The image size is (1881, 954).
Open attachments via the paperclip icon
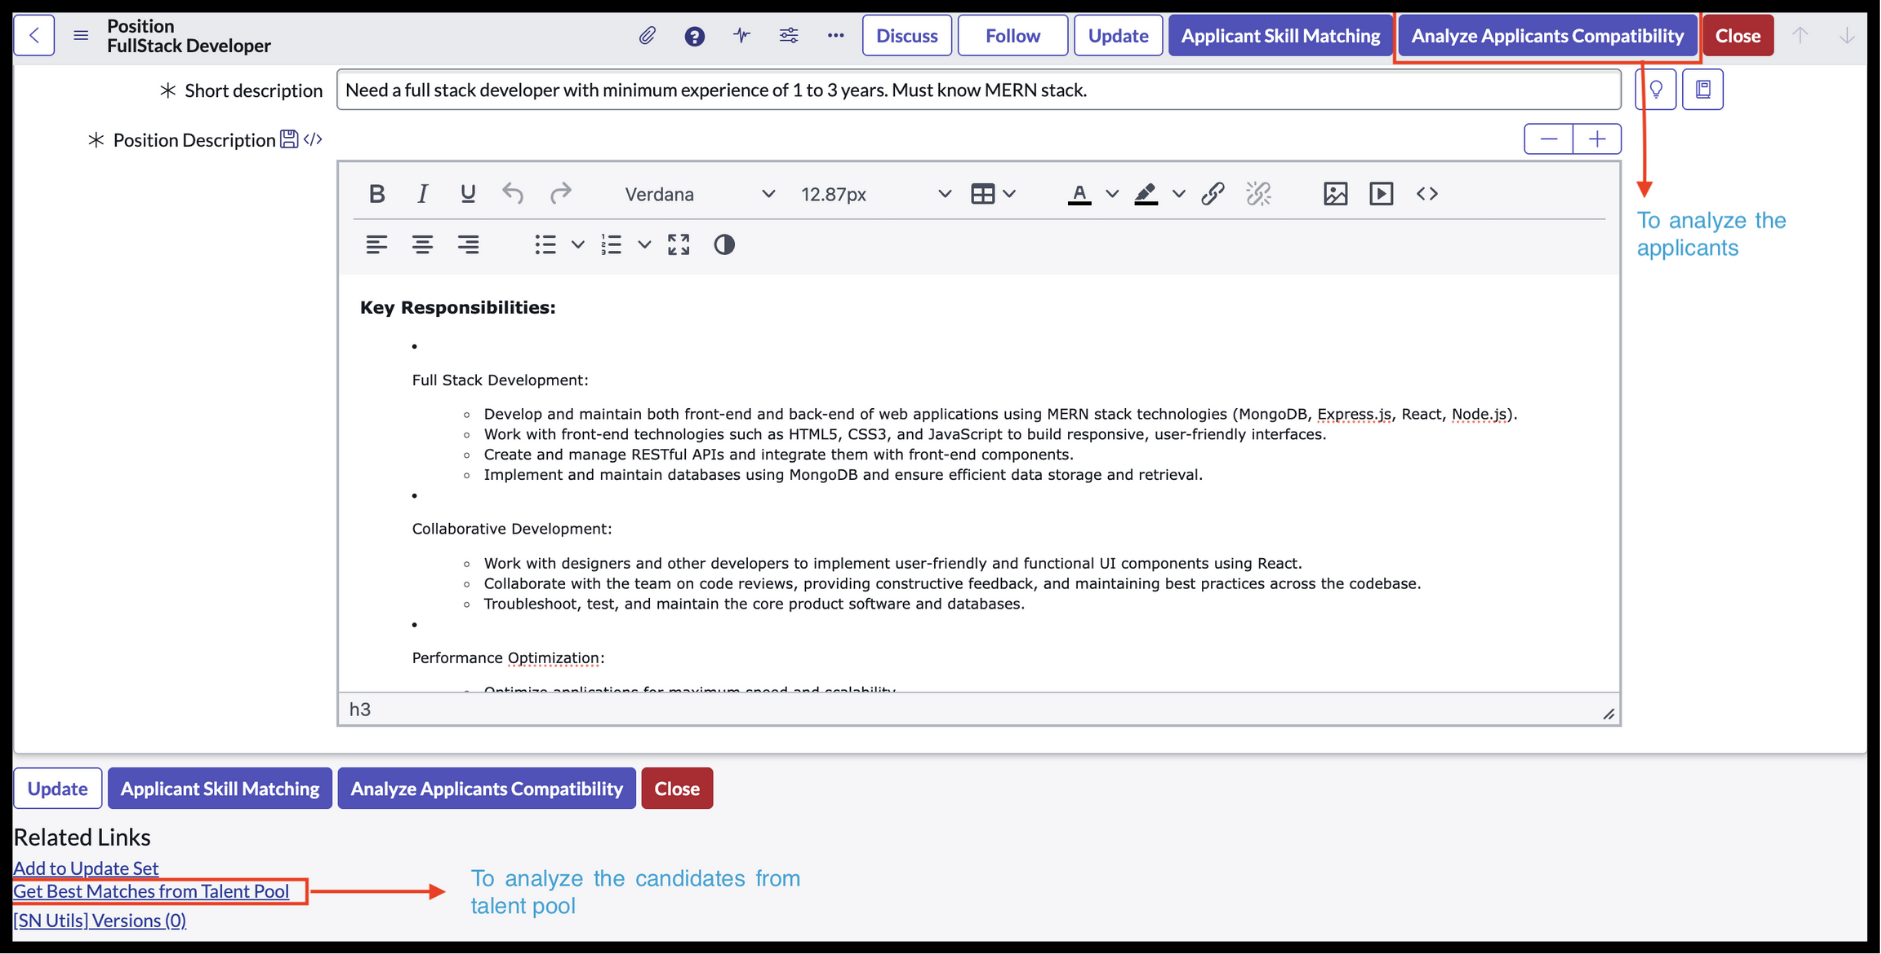[x=648, y=36]
